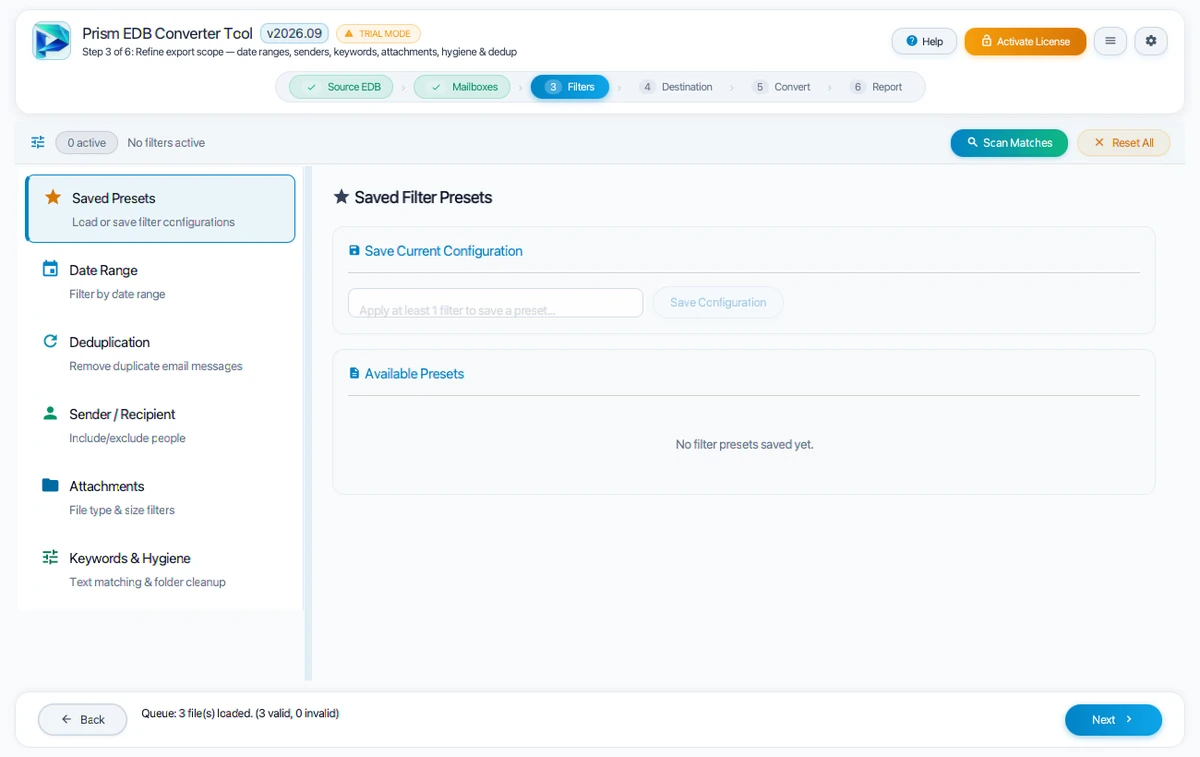
Task: Open settings via the gear icon
Action: pyautogui.click(x=1151, y=41)
